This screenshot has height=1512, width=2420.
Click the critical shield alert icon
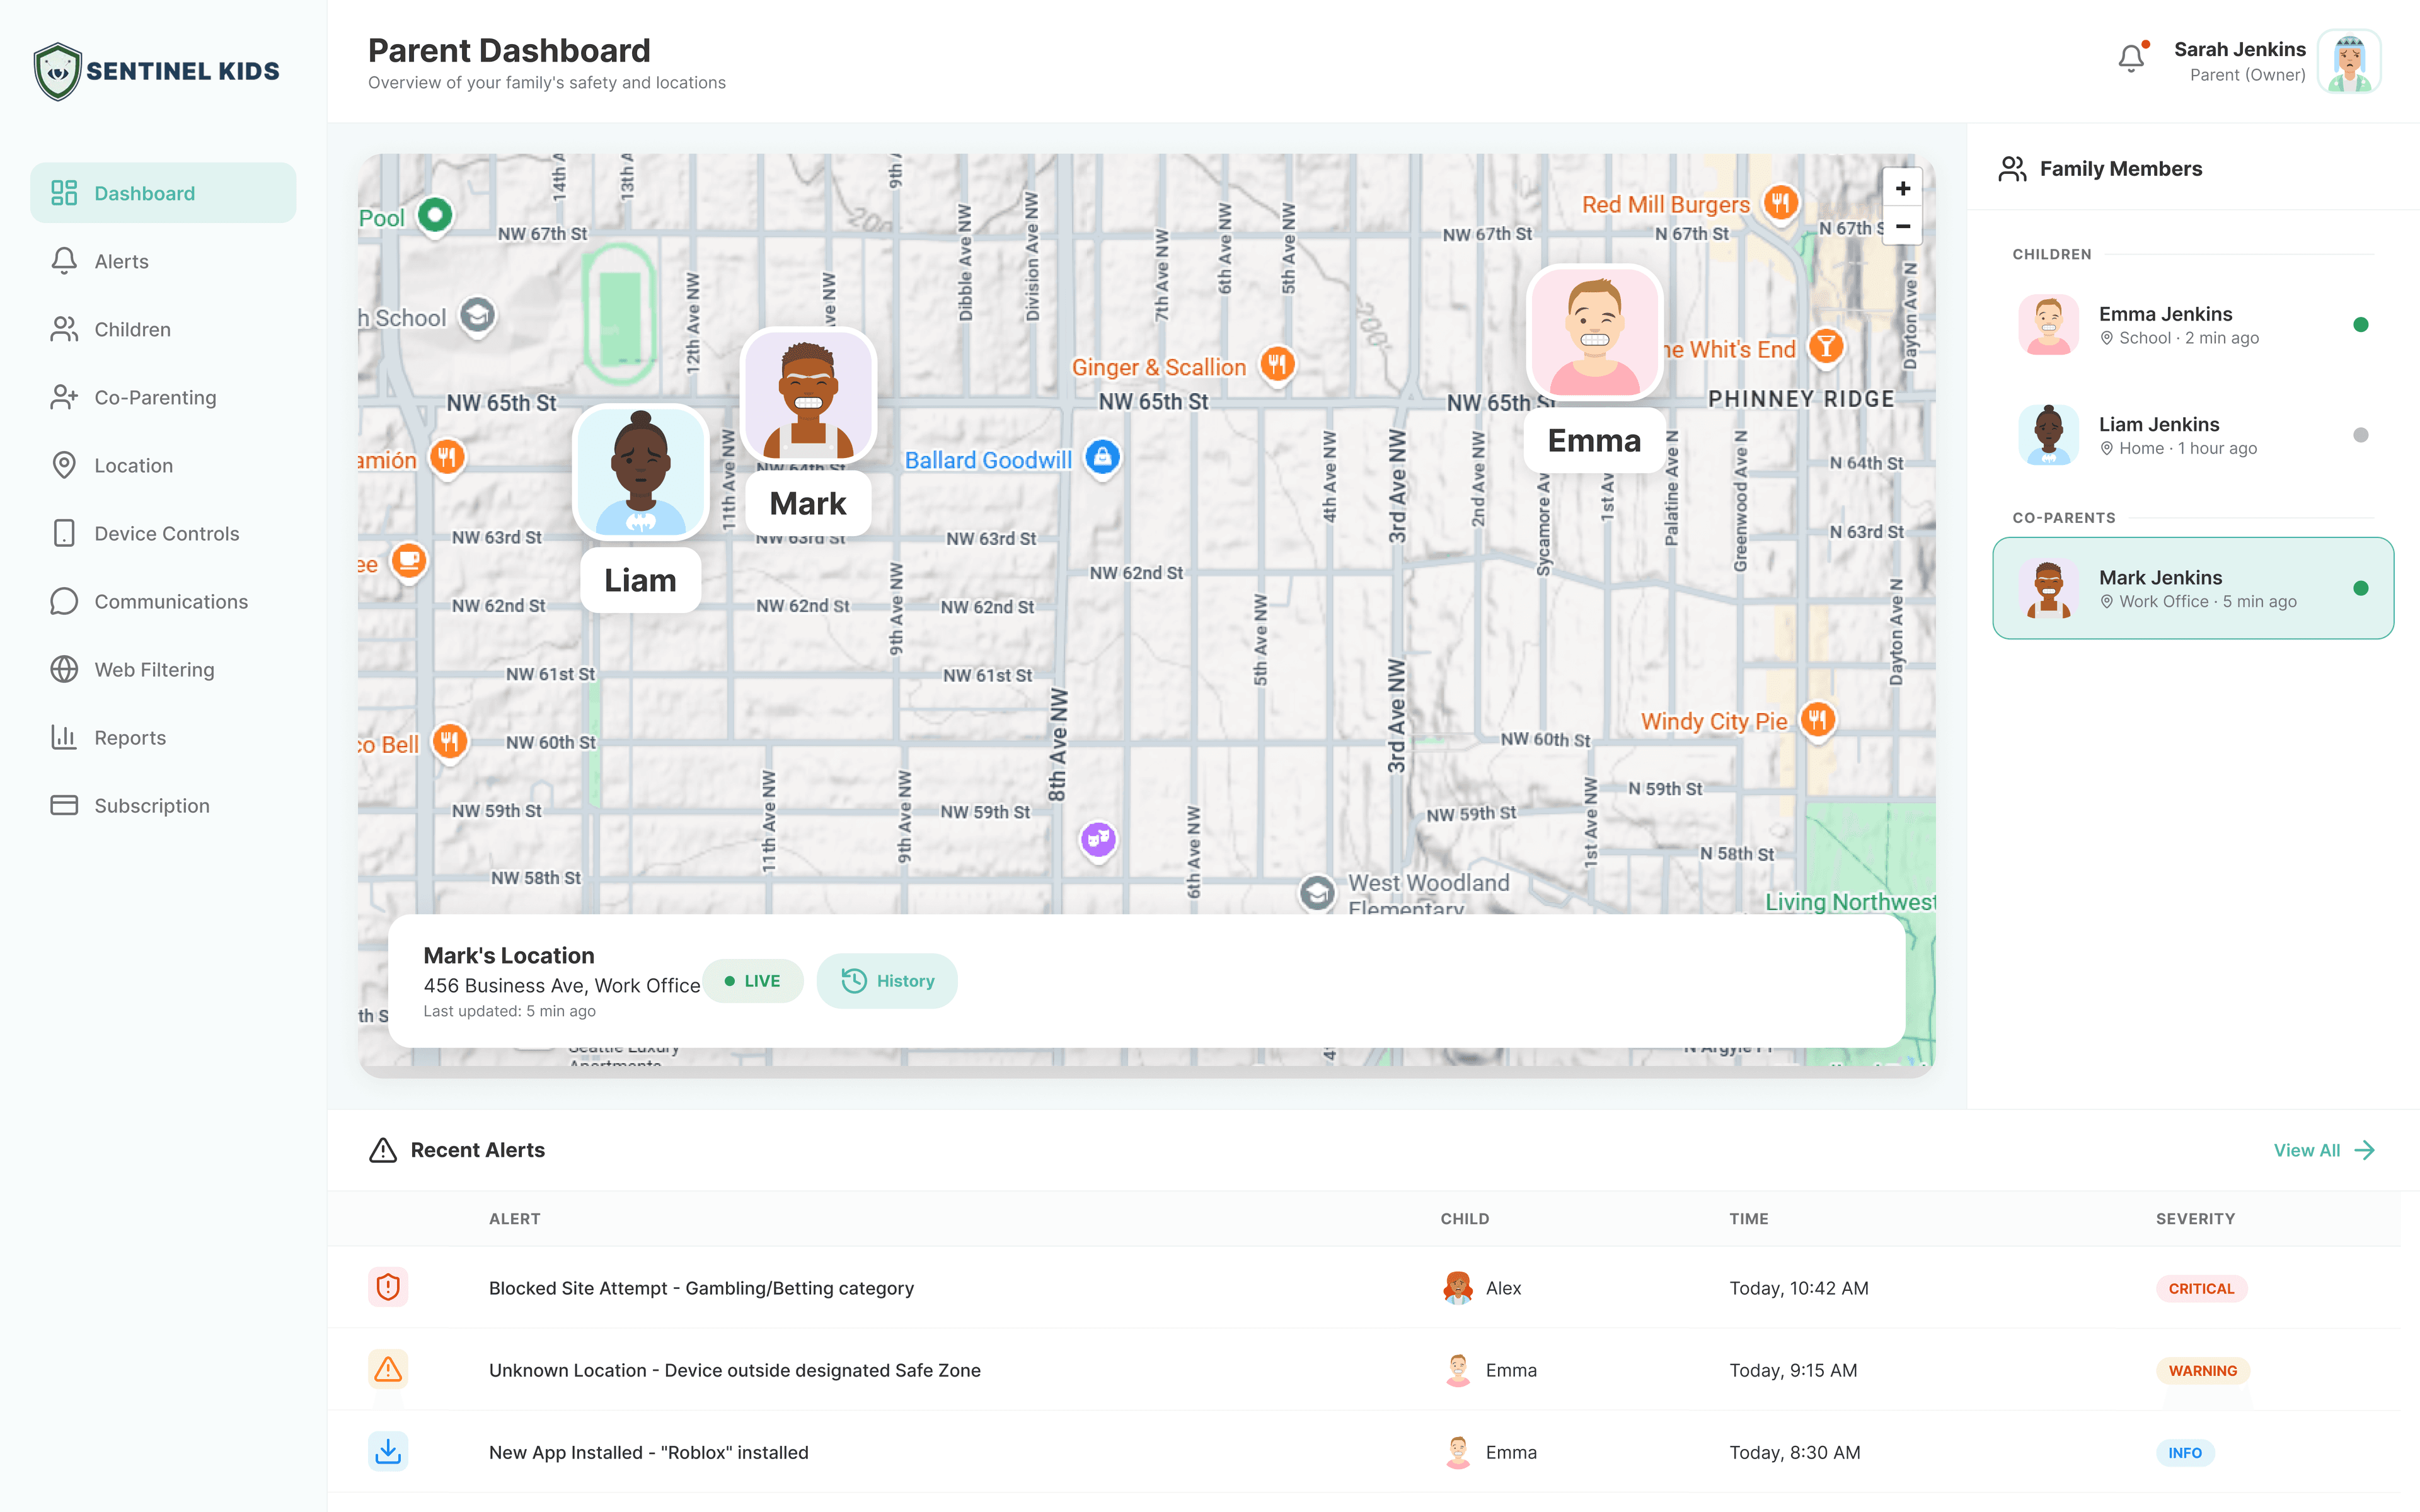coord(388,1287)
